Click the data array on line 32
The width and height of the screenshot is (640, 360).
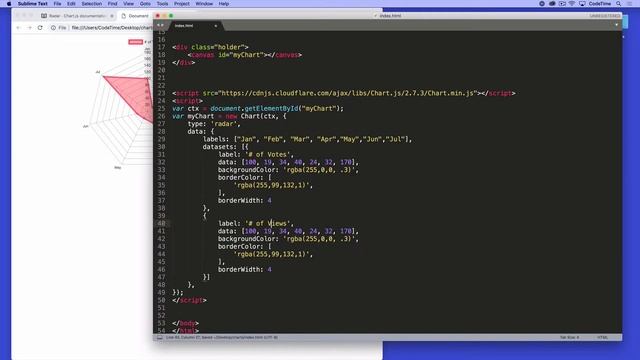click(x=300, y=162)
